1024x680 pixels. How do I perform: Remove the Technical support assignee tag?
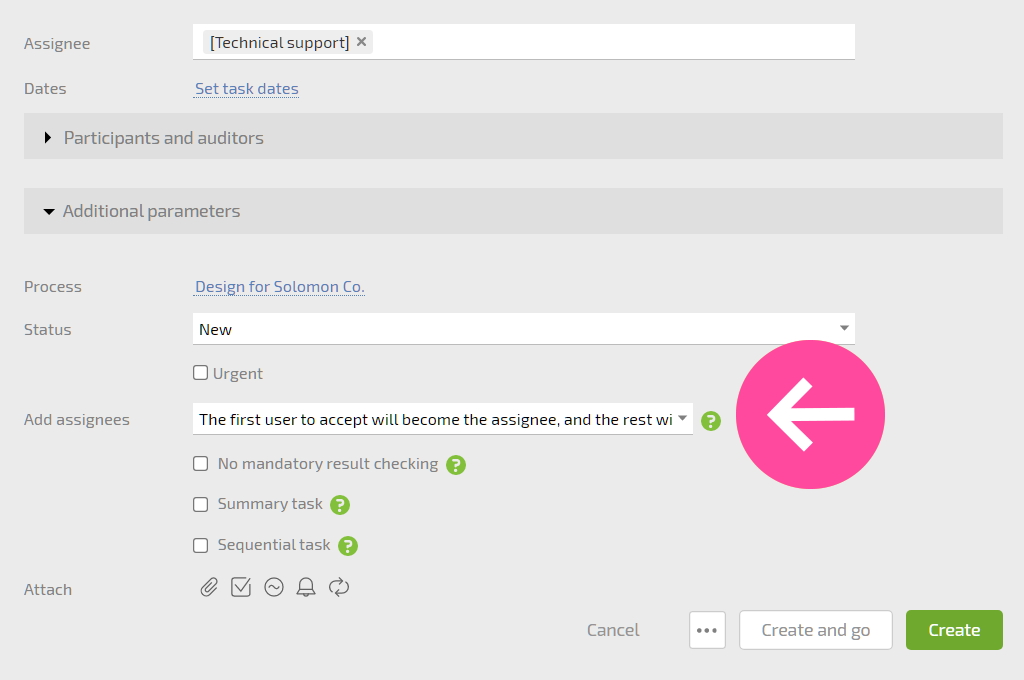[361, 42]
